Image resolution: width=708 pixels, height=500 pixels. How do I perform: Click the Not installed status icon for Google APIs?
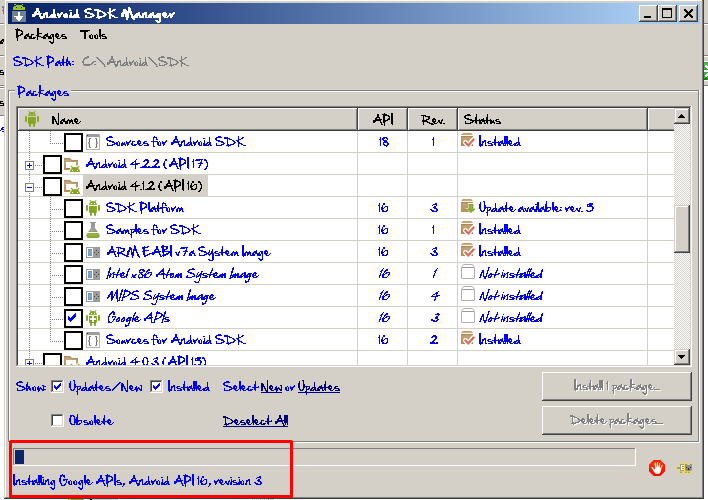tap(468, 316)
